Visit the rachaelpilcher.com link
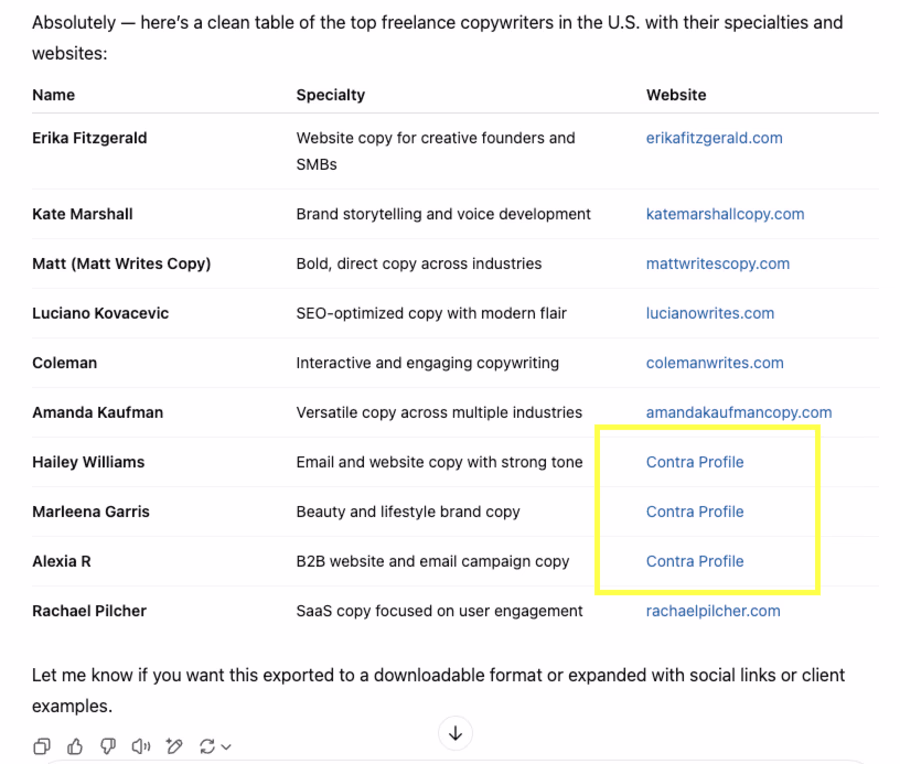This screenshot has width=900, height=764. [x=713, y=611]
